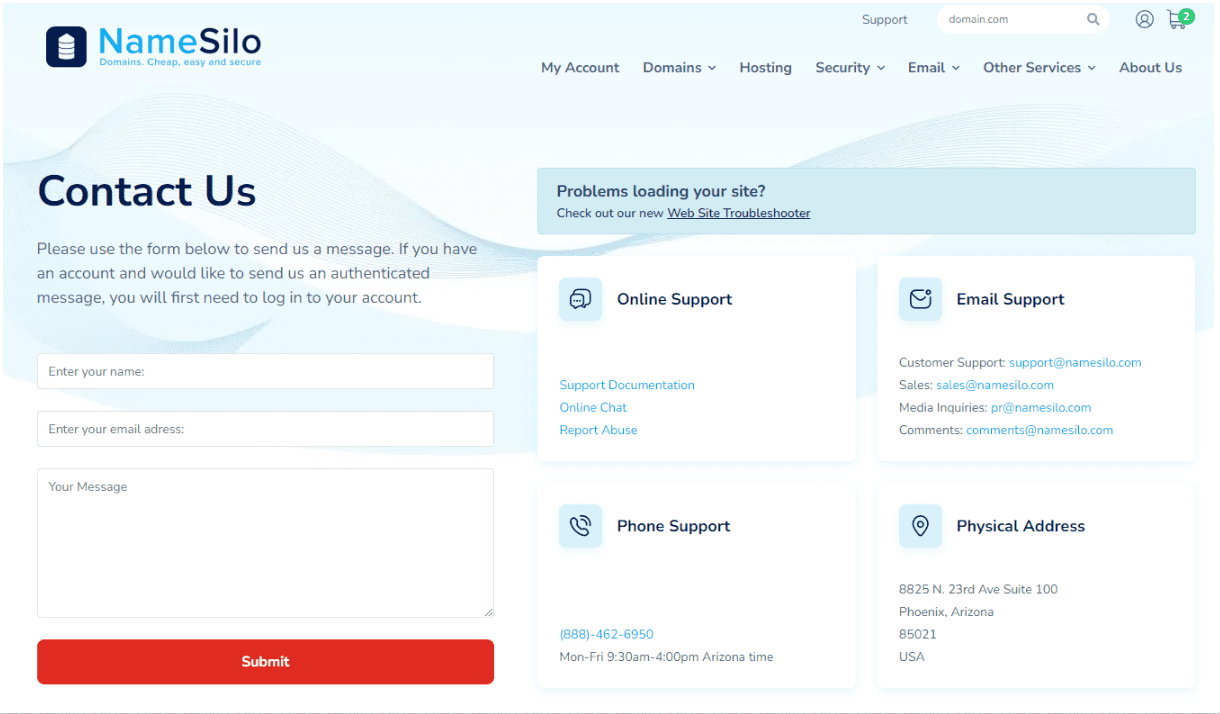Open the Domains menu item

(672, 68)
